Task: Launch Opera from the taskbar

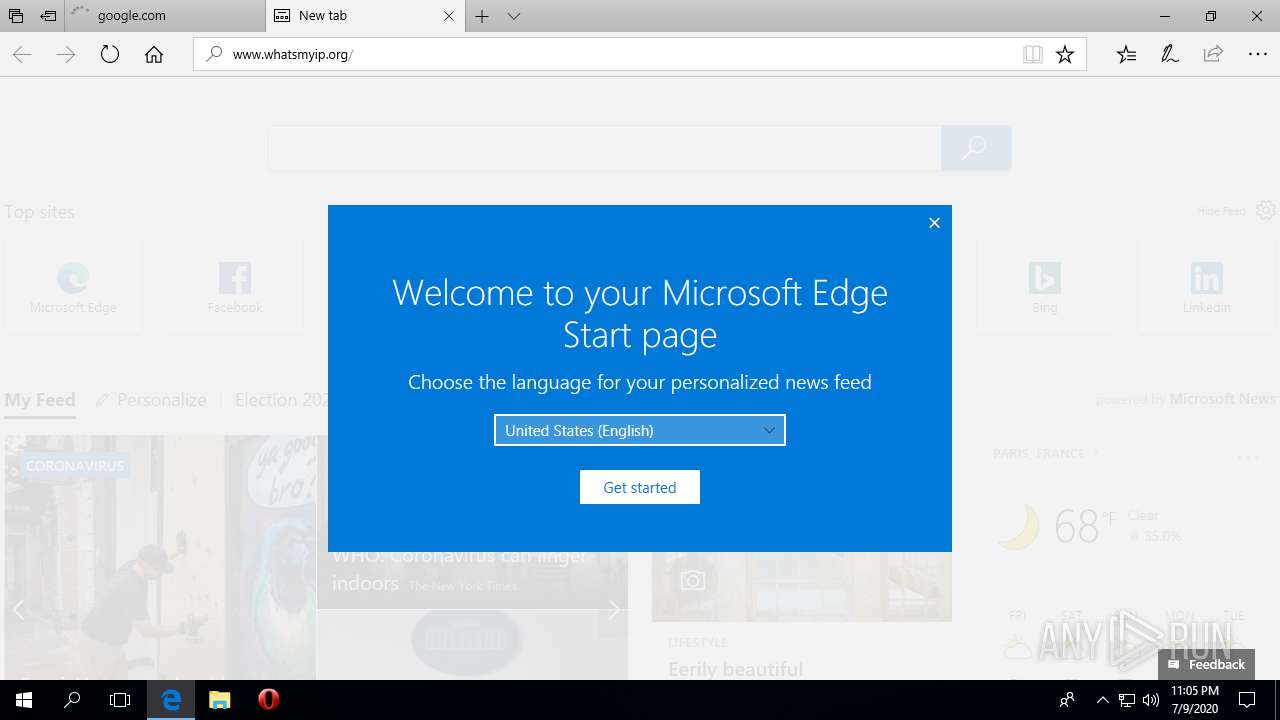Action: (268, 700)
